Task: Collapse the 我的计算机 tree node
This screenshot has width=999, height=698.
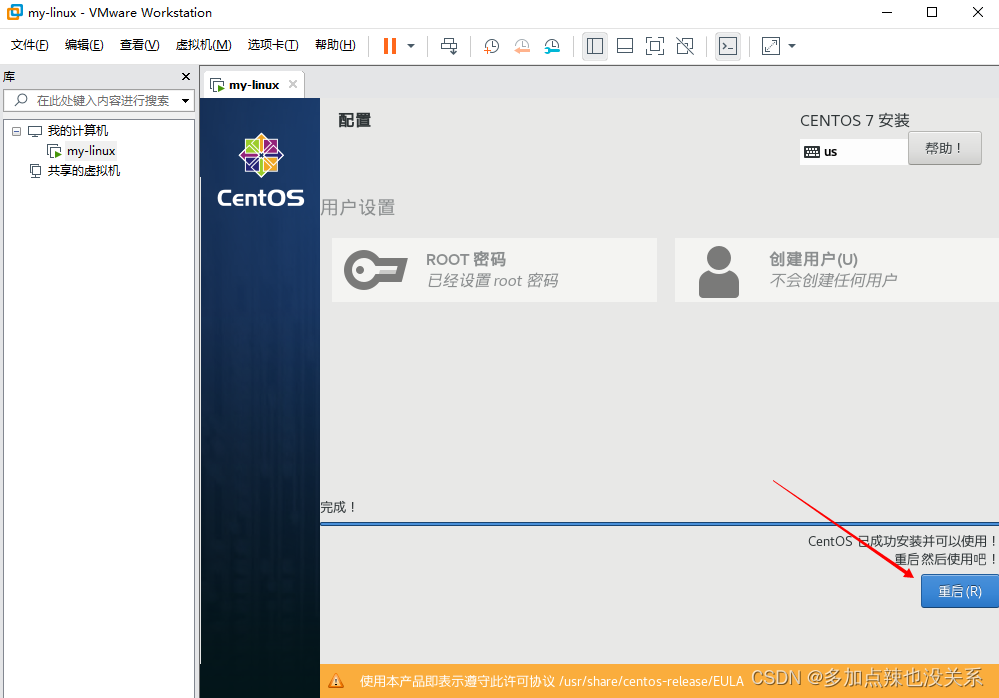Action: [17, 131]
